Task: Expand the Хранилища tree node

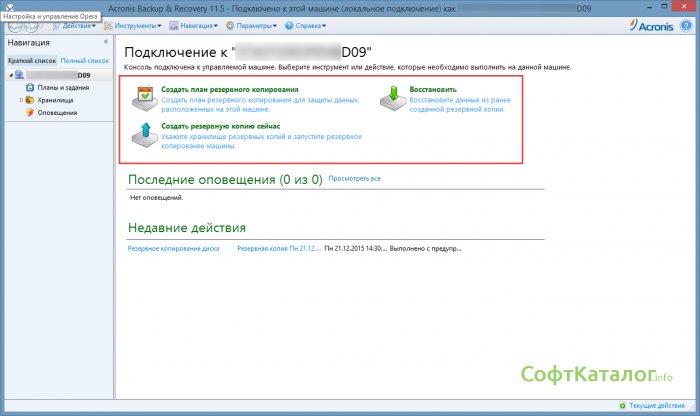Action: (x=20, y=100)
